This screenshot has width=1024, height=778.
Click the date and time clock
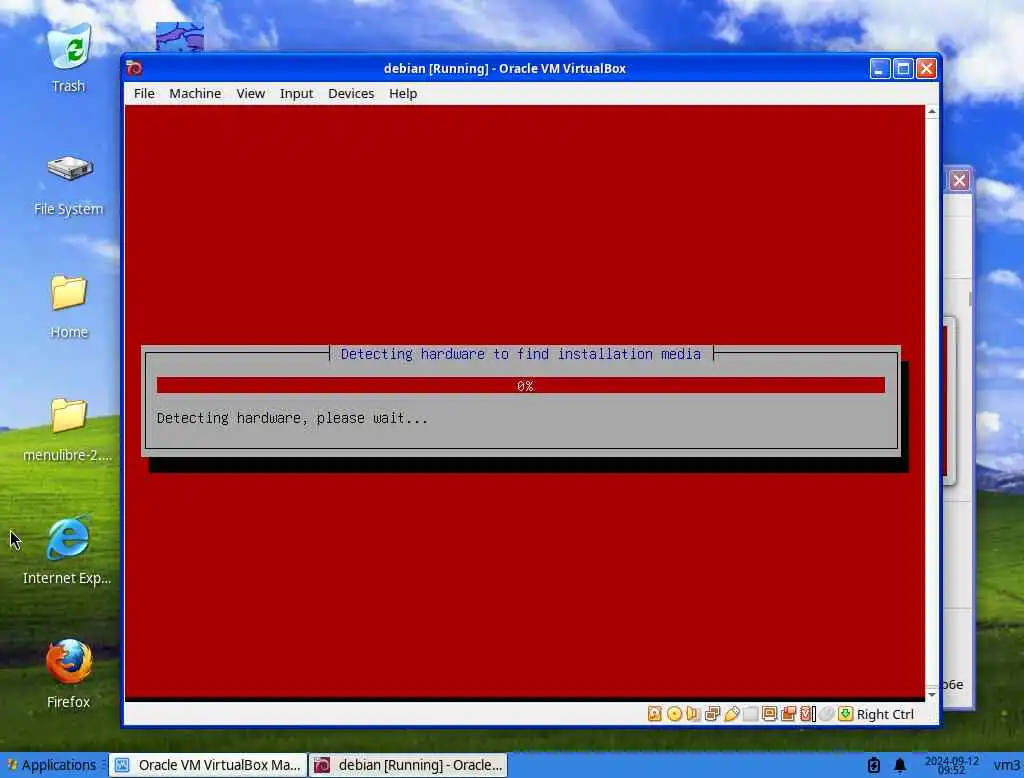(952, 765)
